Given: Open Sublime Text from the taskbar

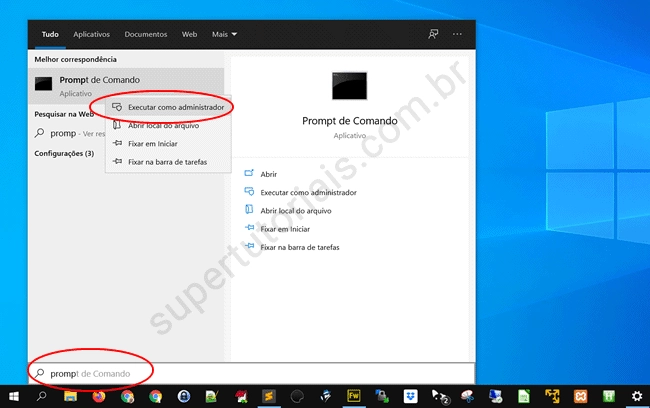Looking at the screenshot, I should coord(268,396).
